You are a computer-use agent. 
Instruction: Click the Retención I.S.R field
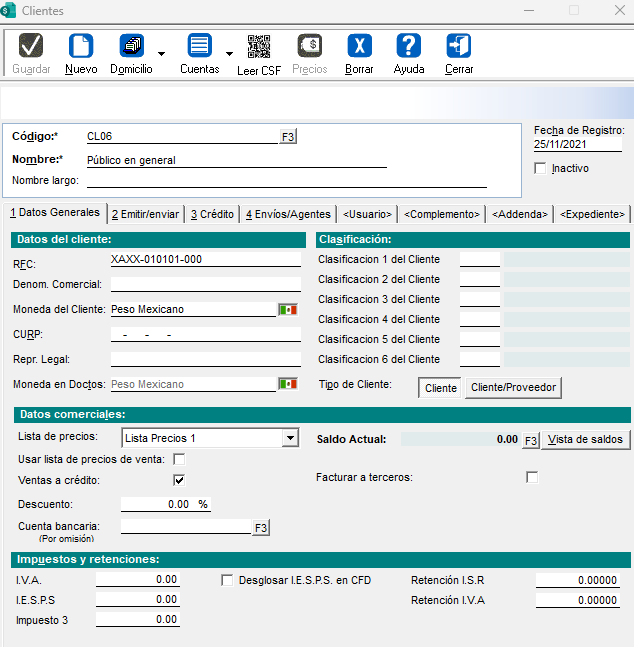click(577, 580)
